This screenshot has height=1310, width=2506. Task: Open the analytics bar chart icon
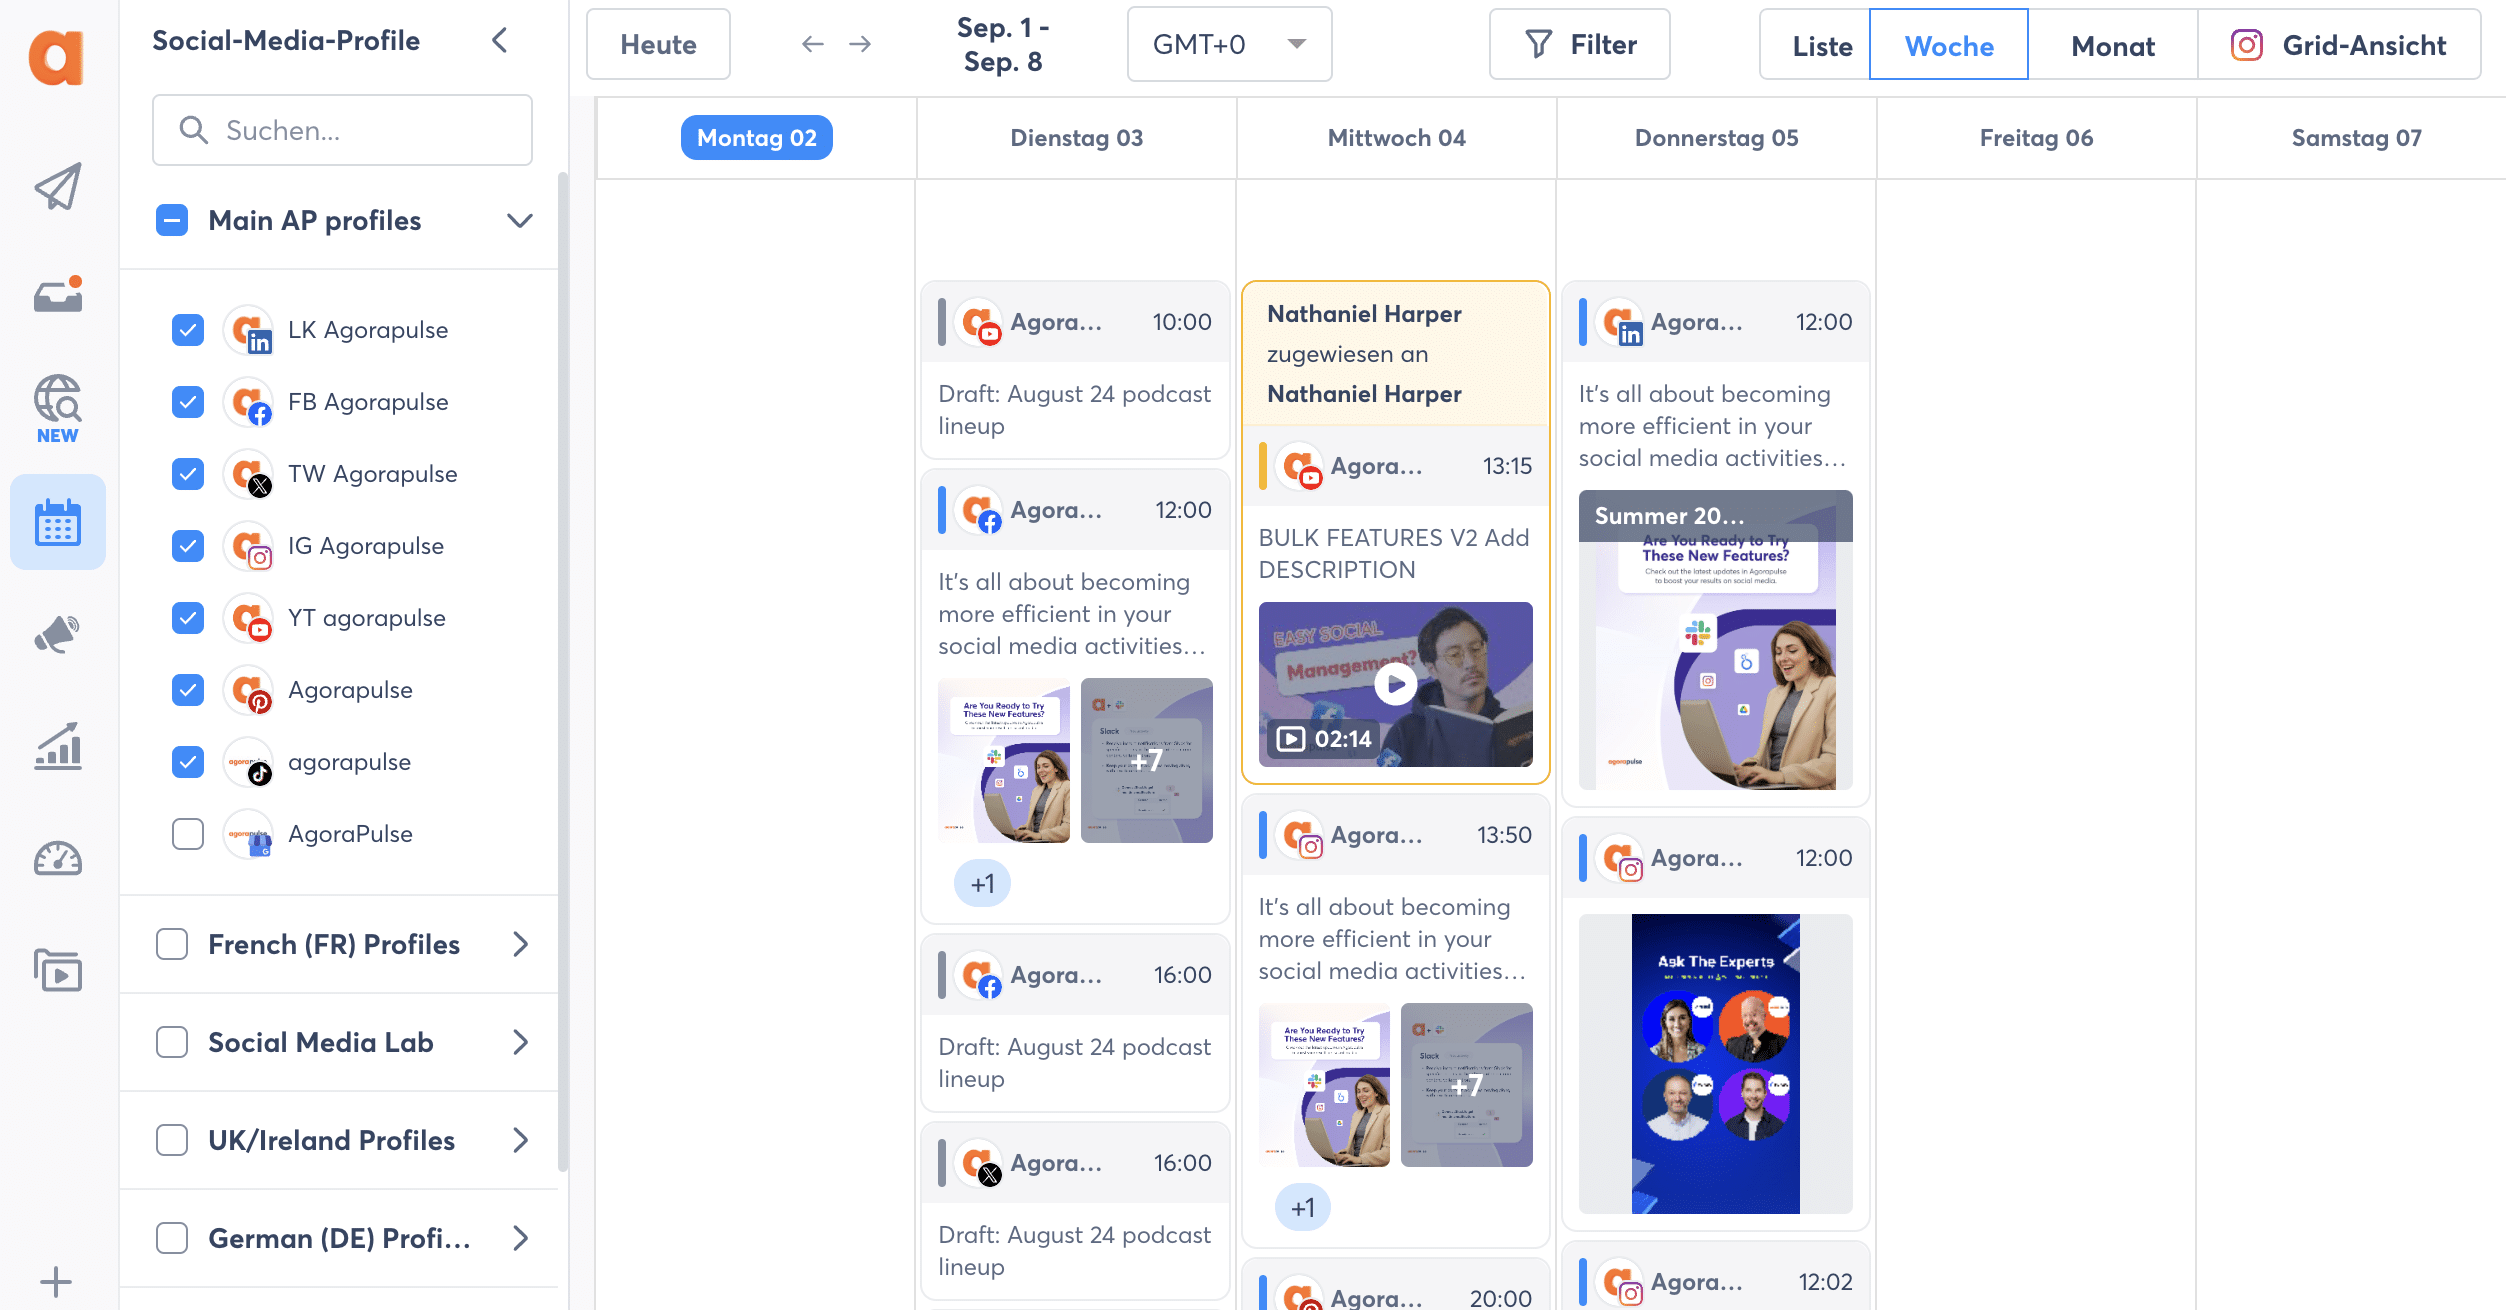tap(58, 746)
